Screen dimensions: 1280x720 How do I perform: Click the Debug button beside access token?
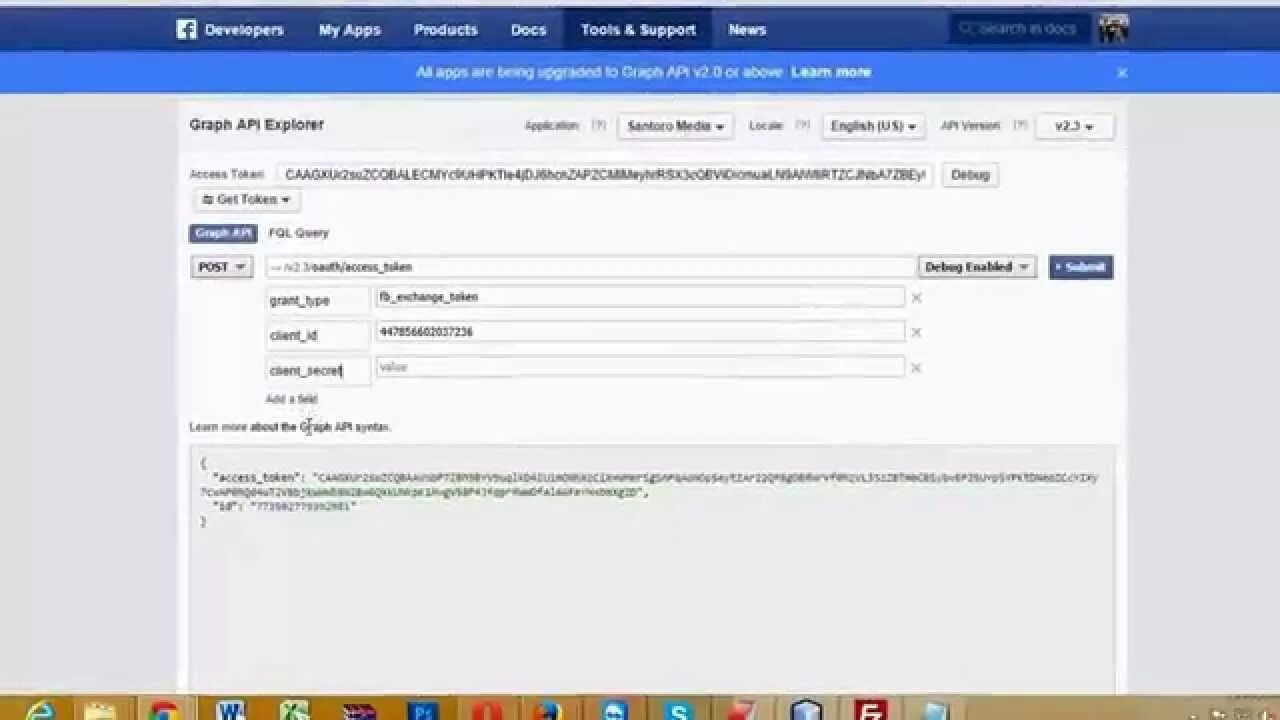click(x=970, y=175)
